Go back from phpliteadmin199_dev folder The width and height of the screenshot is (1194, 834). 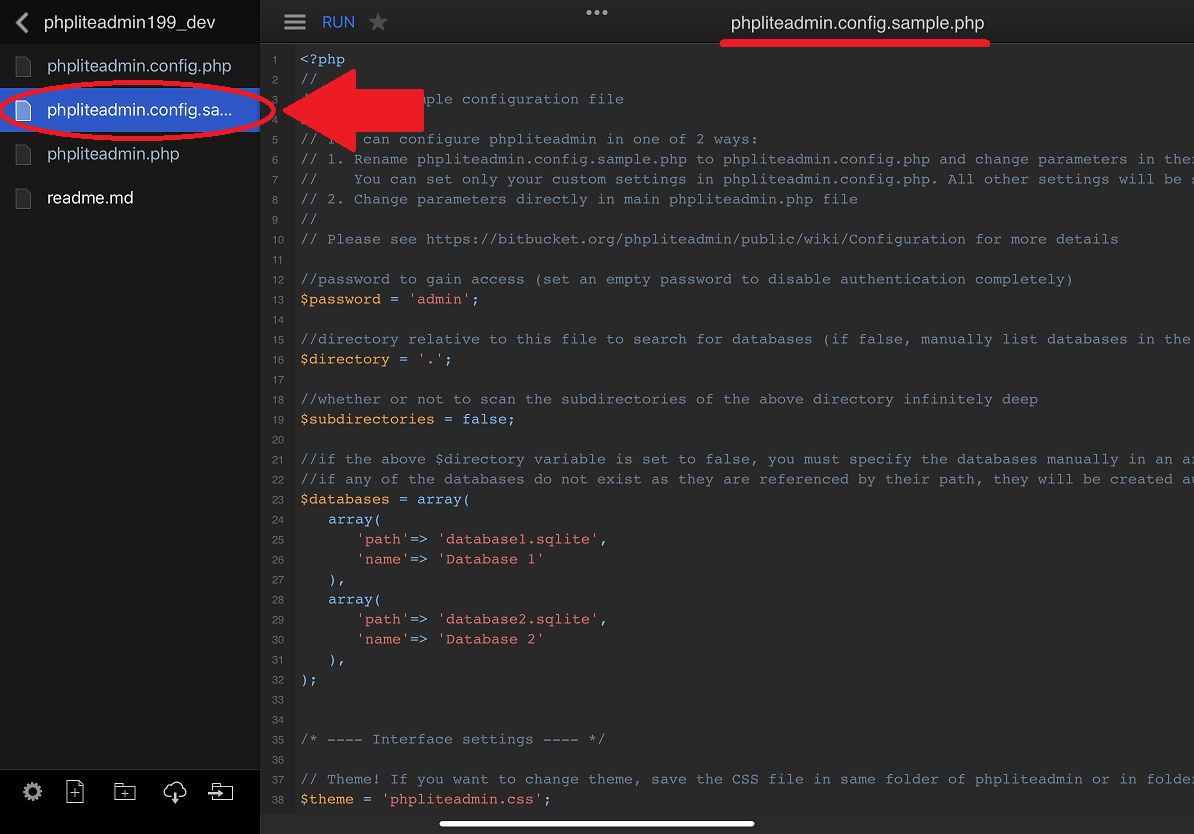coord(22,23)
